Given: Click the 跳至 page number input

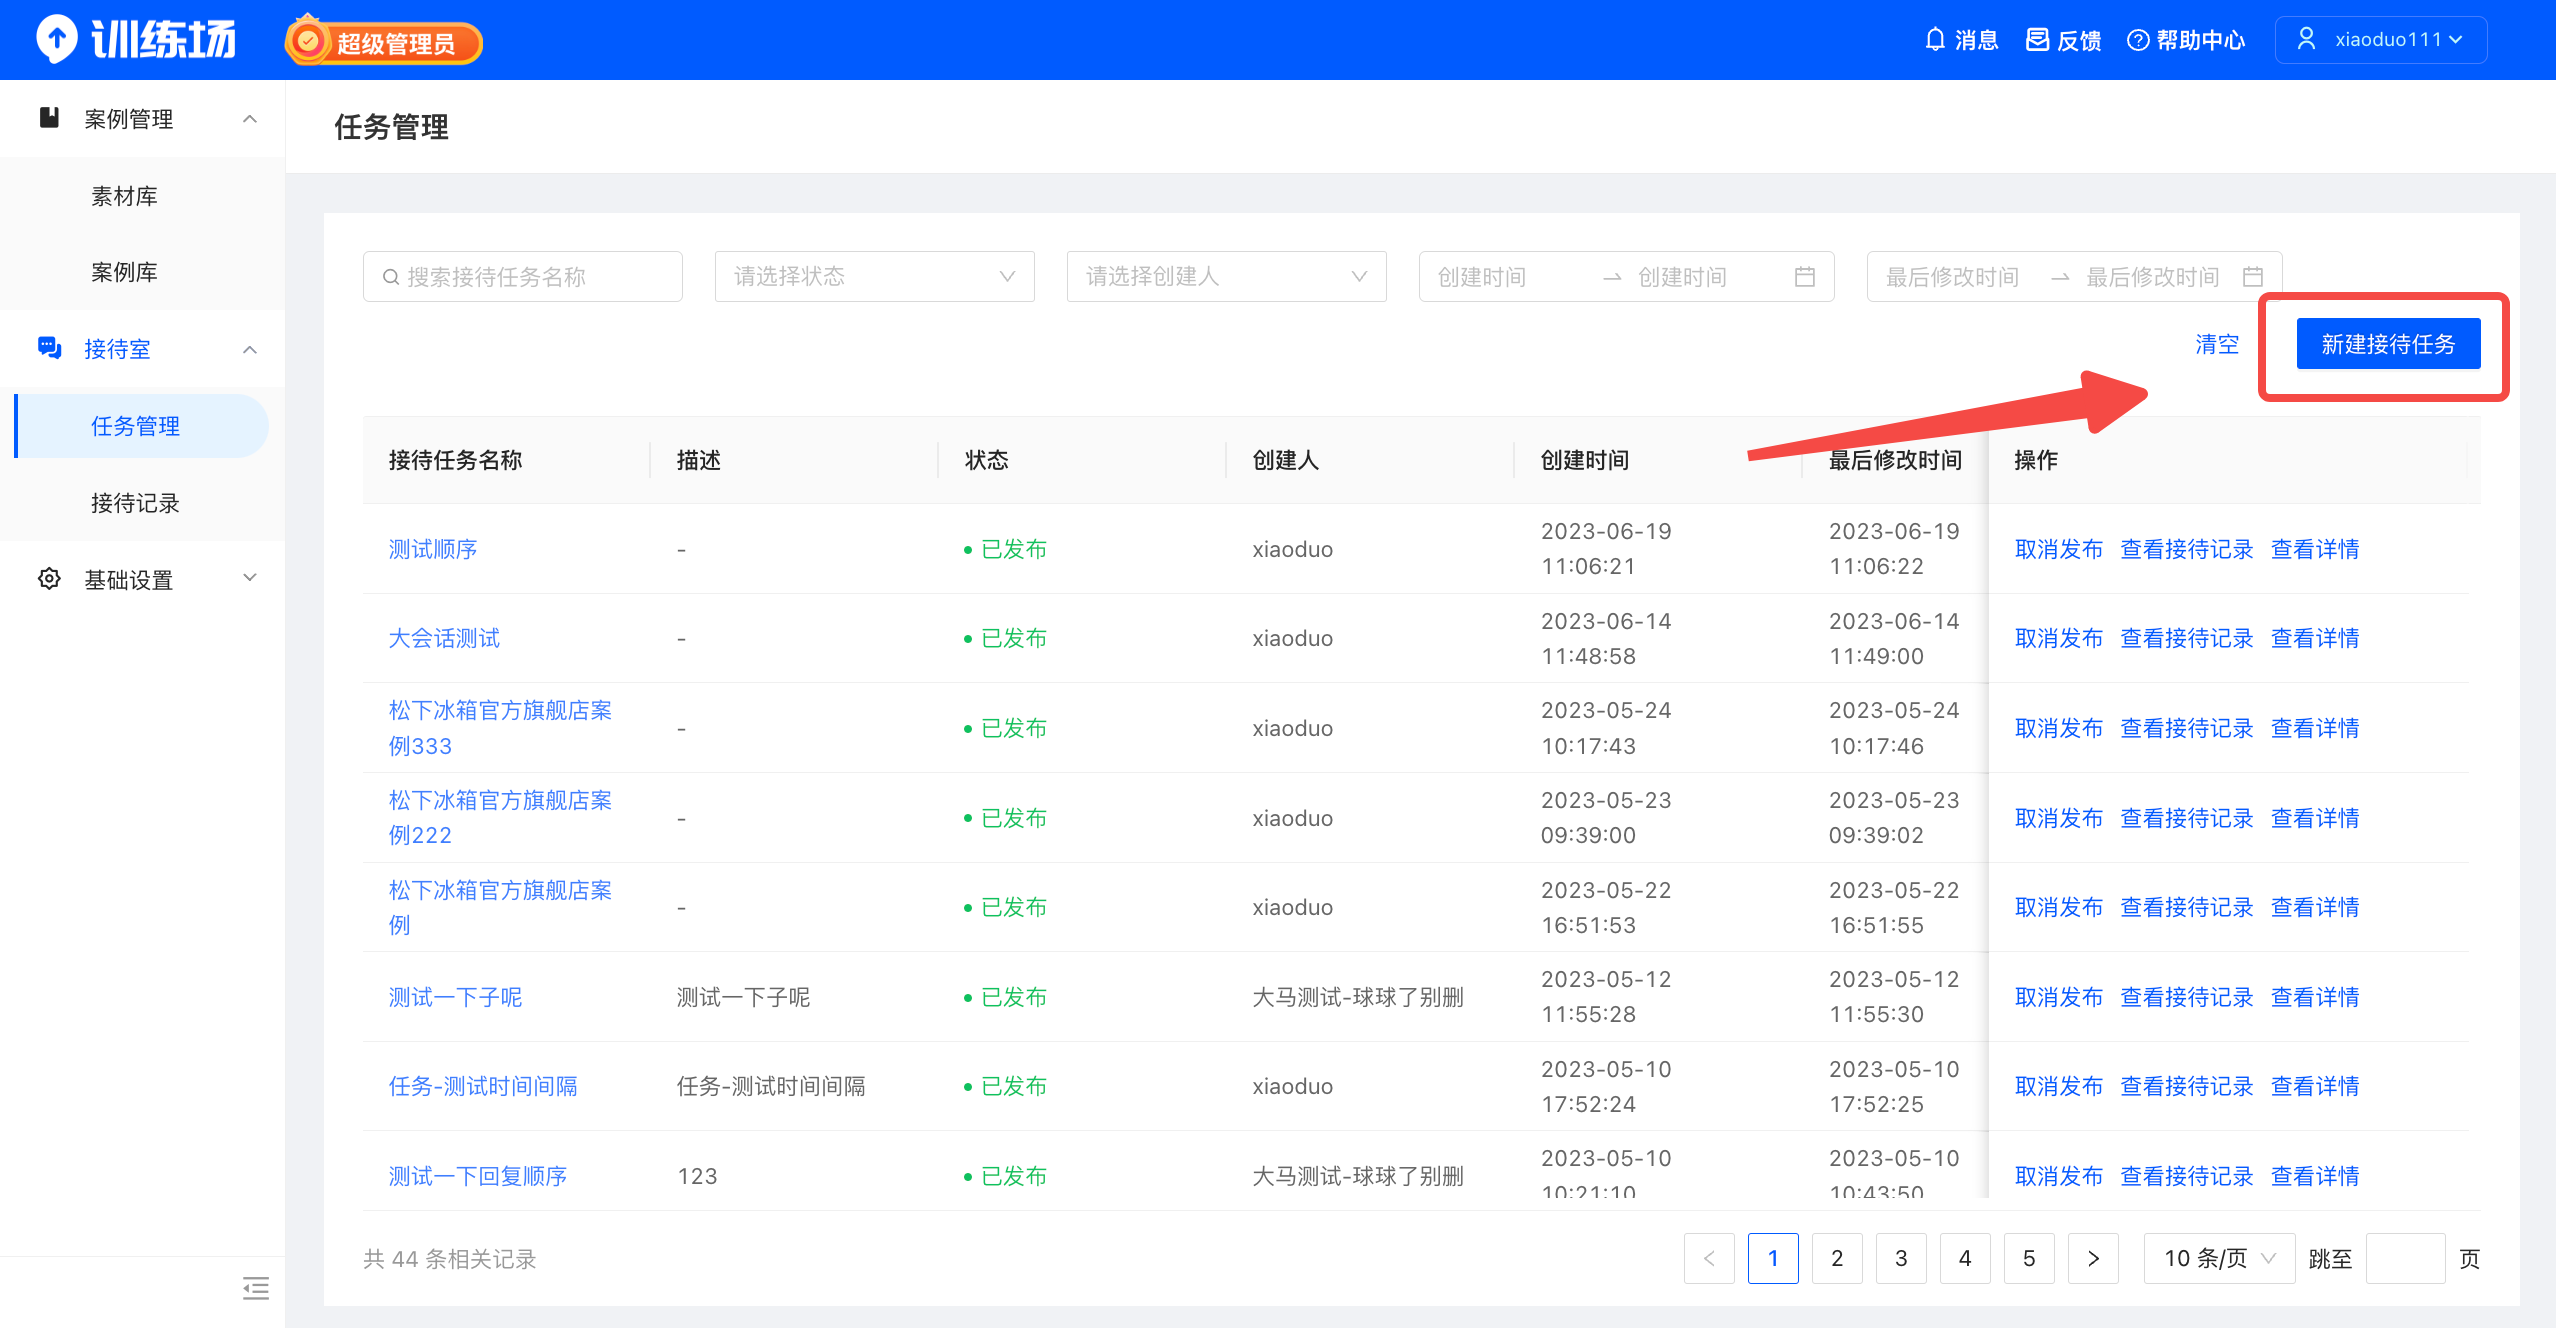Looking at the screenshot, I should (x=2405, y=1258).
